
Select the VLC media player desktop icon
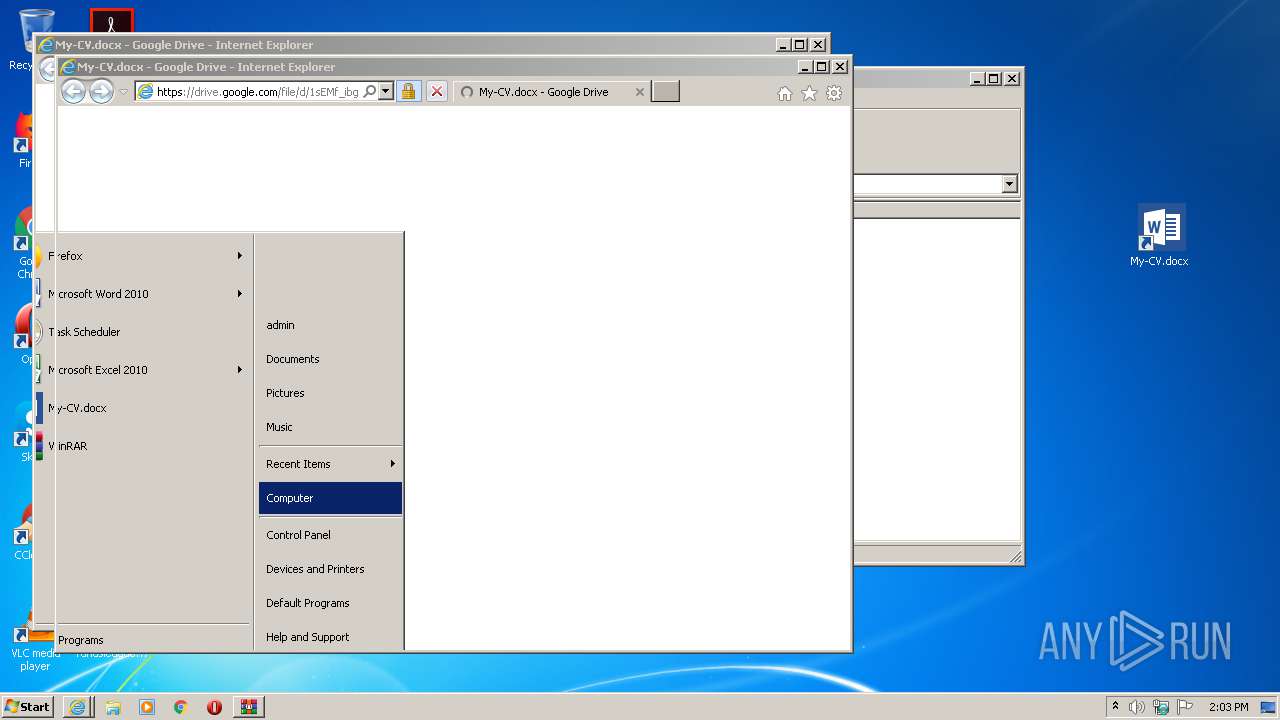pos(34,645)
